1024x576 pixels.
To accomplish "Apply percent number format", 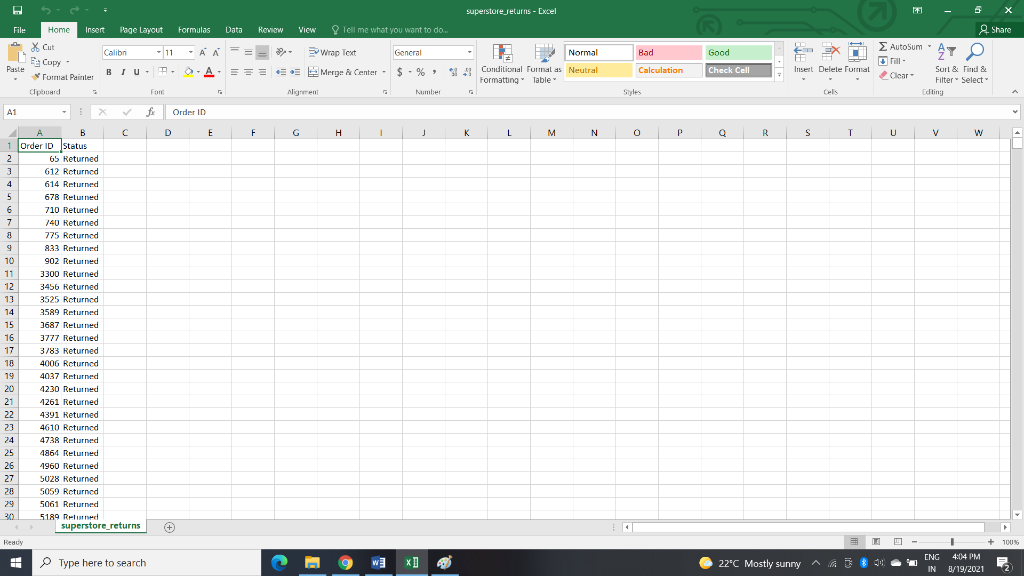I will (x=418, y=72).
